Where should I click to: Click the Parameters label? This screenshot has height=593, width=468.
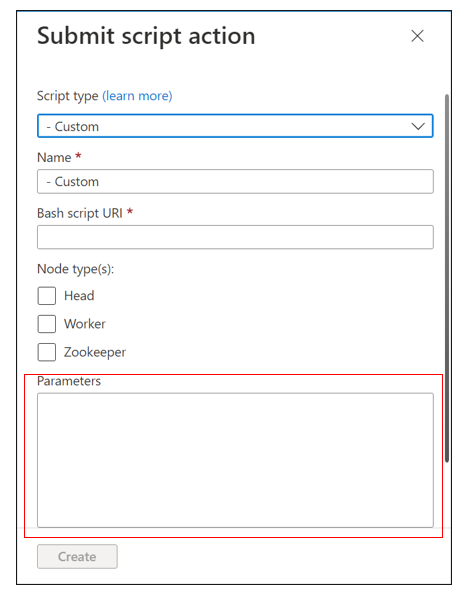(69, 381)
